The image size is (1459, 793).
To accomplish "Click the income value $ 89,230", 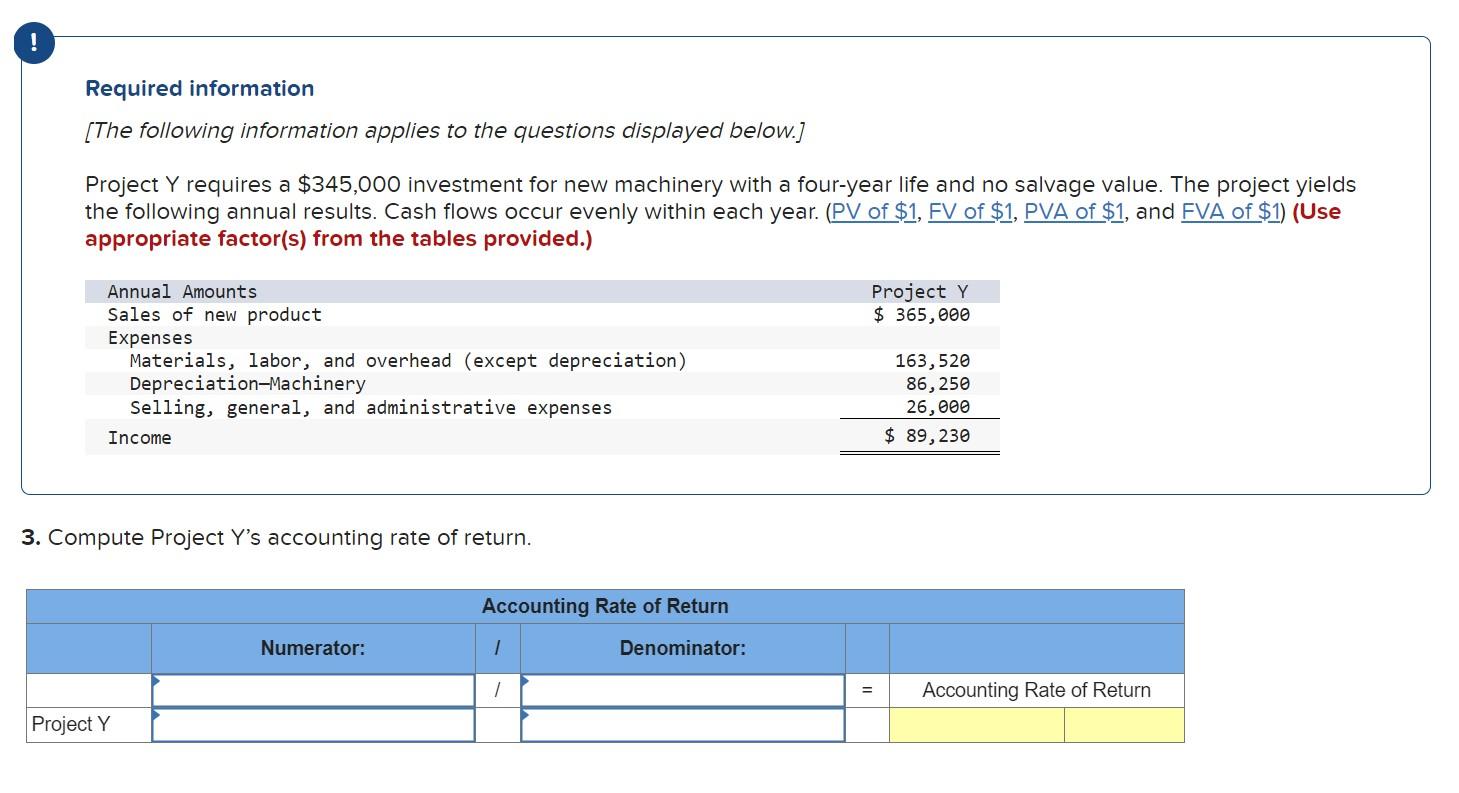I will (927, 436).
